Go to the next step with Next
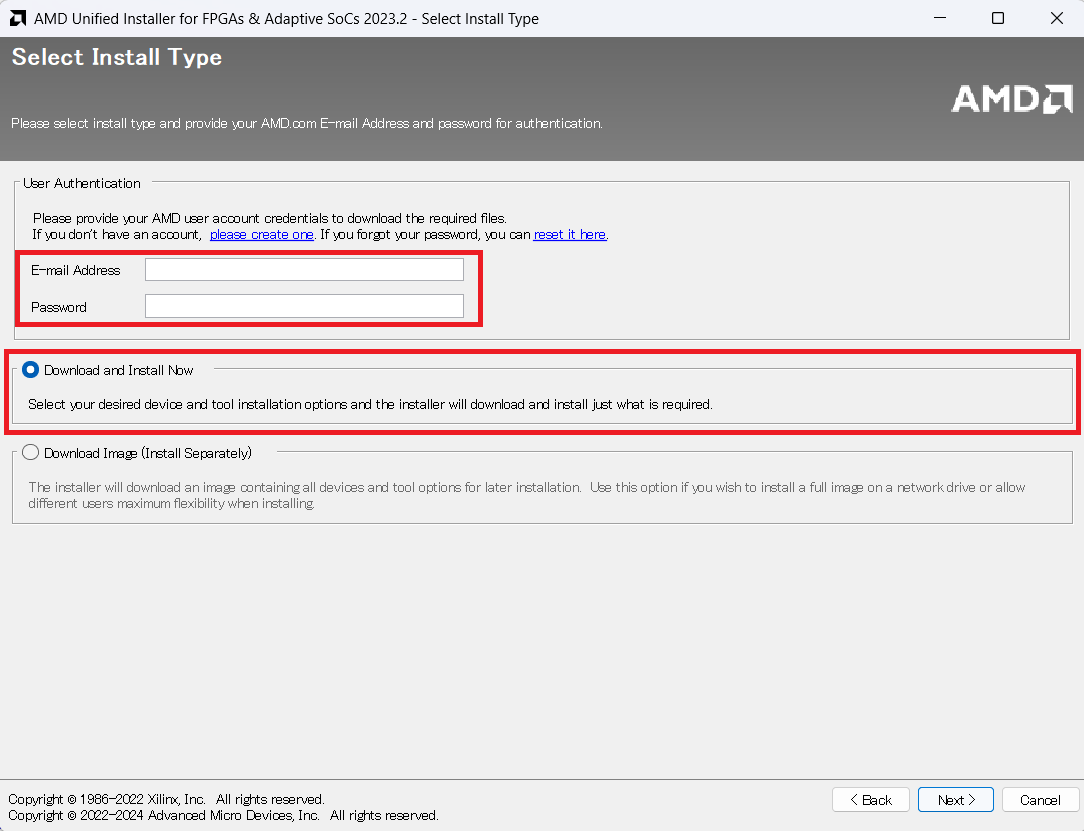1084x831 pixels. (x=956, y=800)
